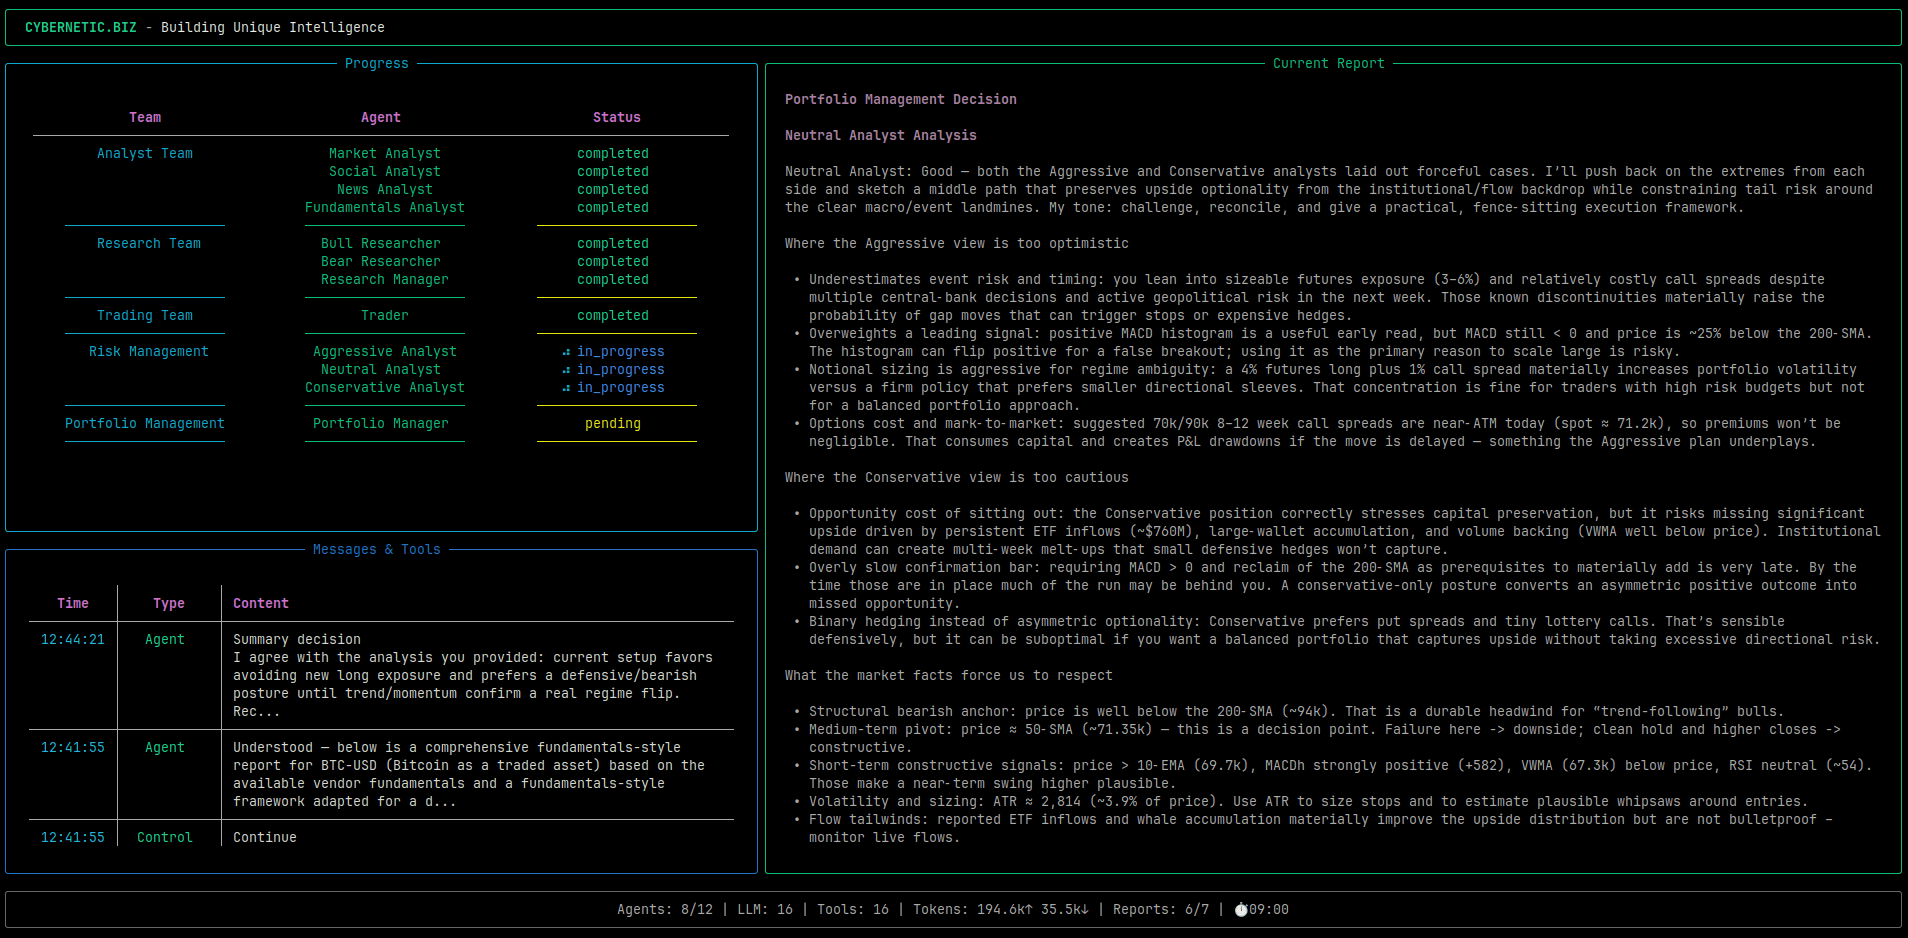Click the Agent column header in Progress
Image resolution: width=1908 pixels, height=938 pixels.
tap(381, 118)
